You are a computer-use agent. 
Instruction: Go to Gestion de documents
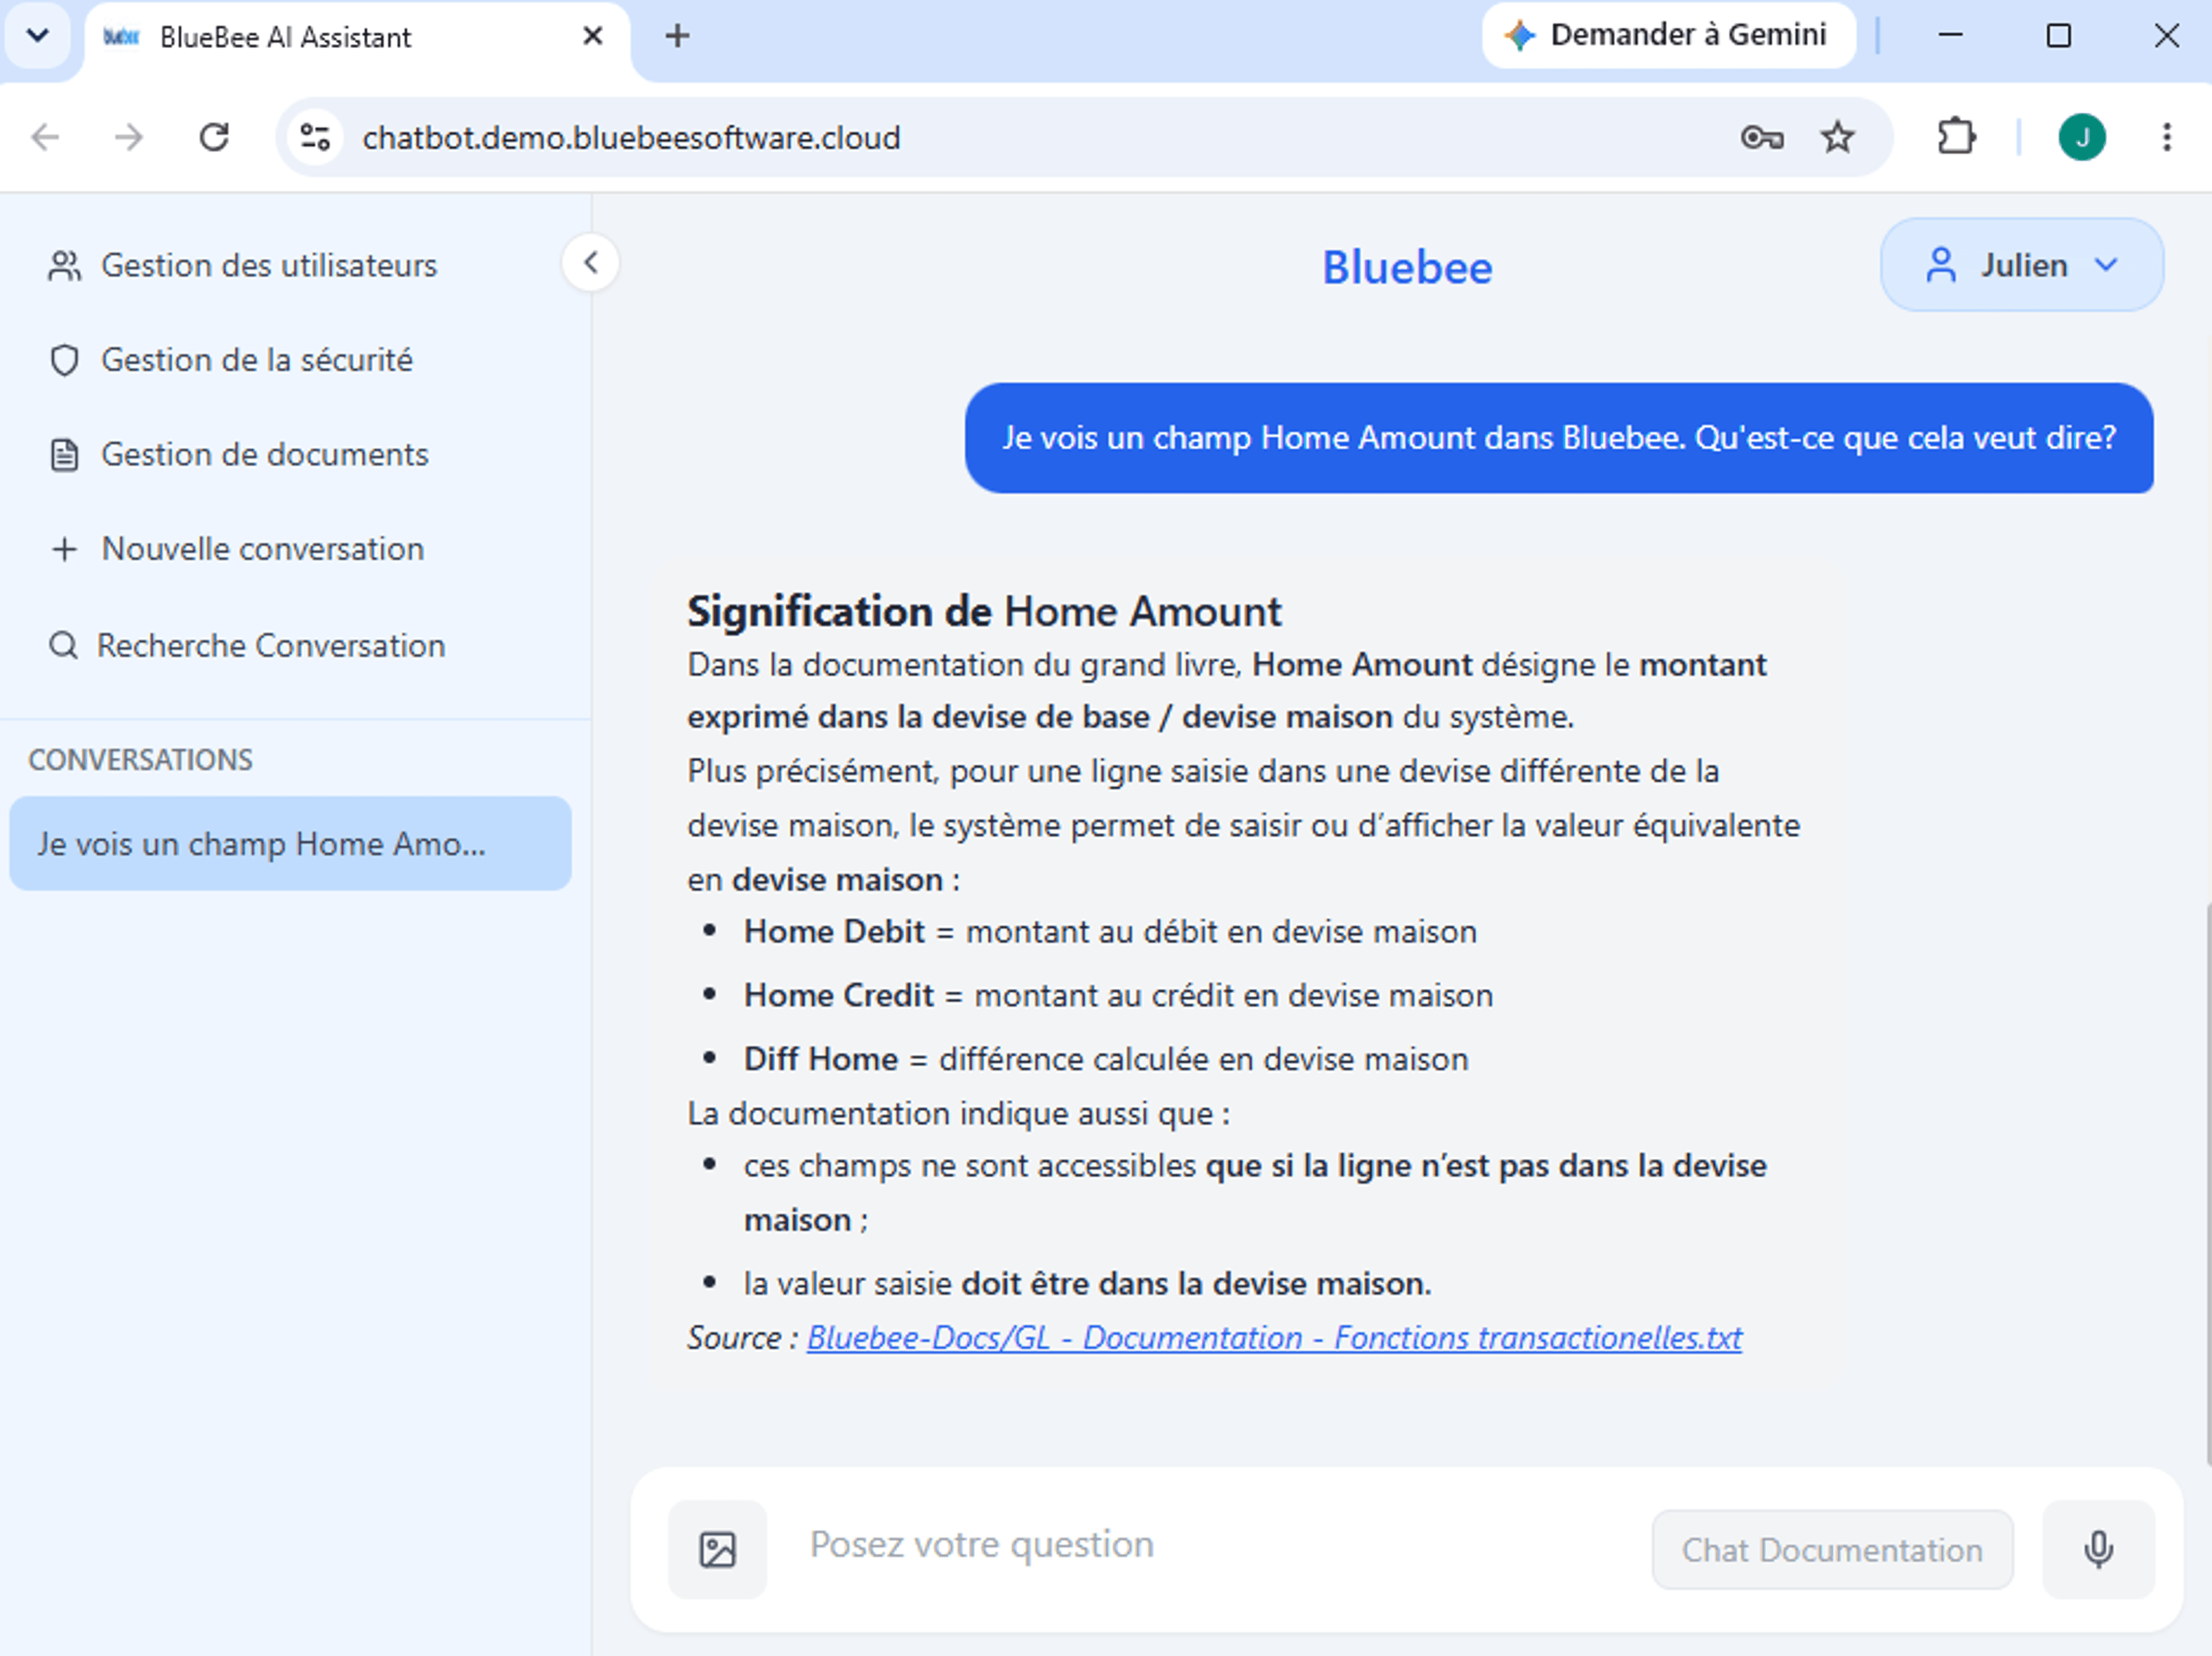coord(239,455)
